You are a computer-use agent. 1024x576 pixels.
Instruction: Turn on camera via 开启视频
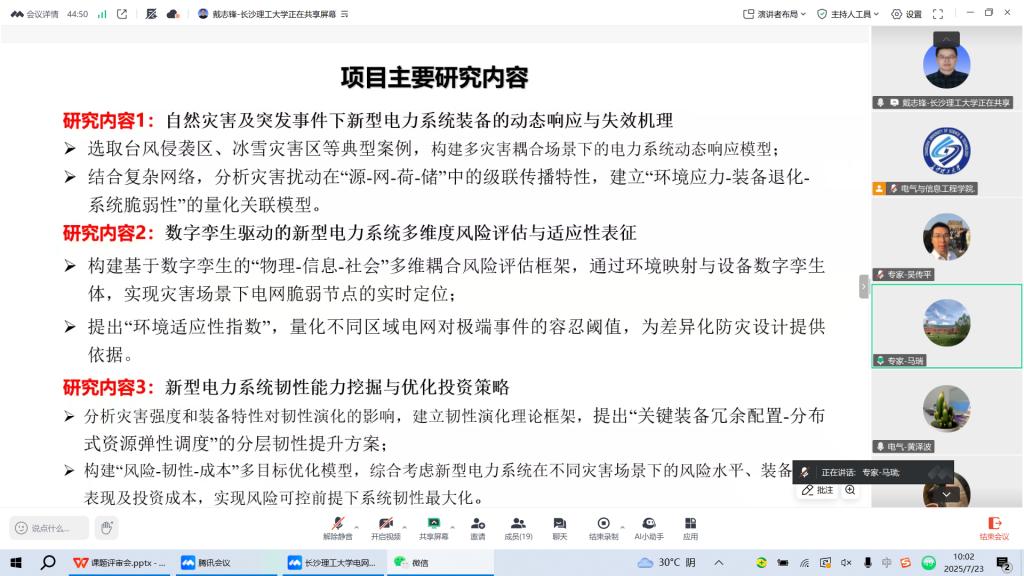point(385,526)
